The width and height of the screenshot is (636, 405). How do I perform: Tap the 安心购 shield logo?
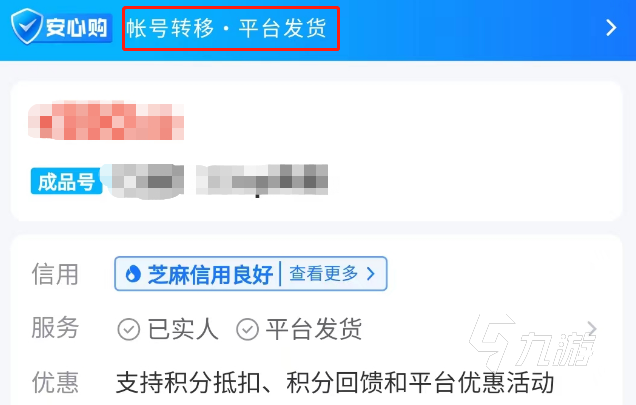(61, 27)
